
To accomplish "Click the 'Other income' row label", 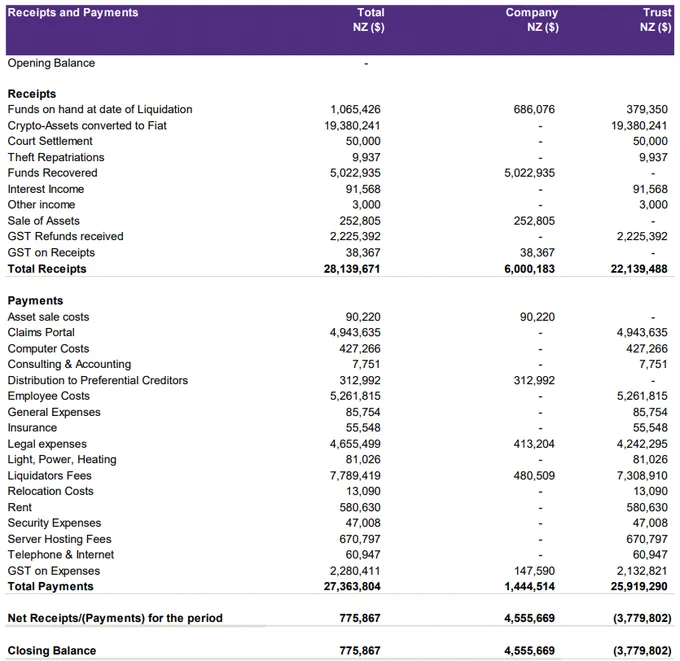I will click(x=41, y=204).
